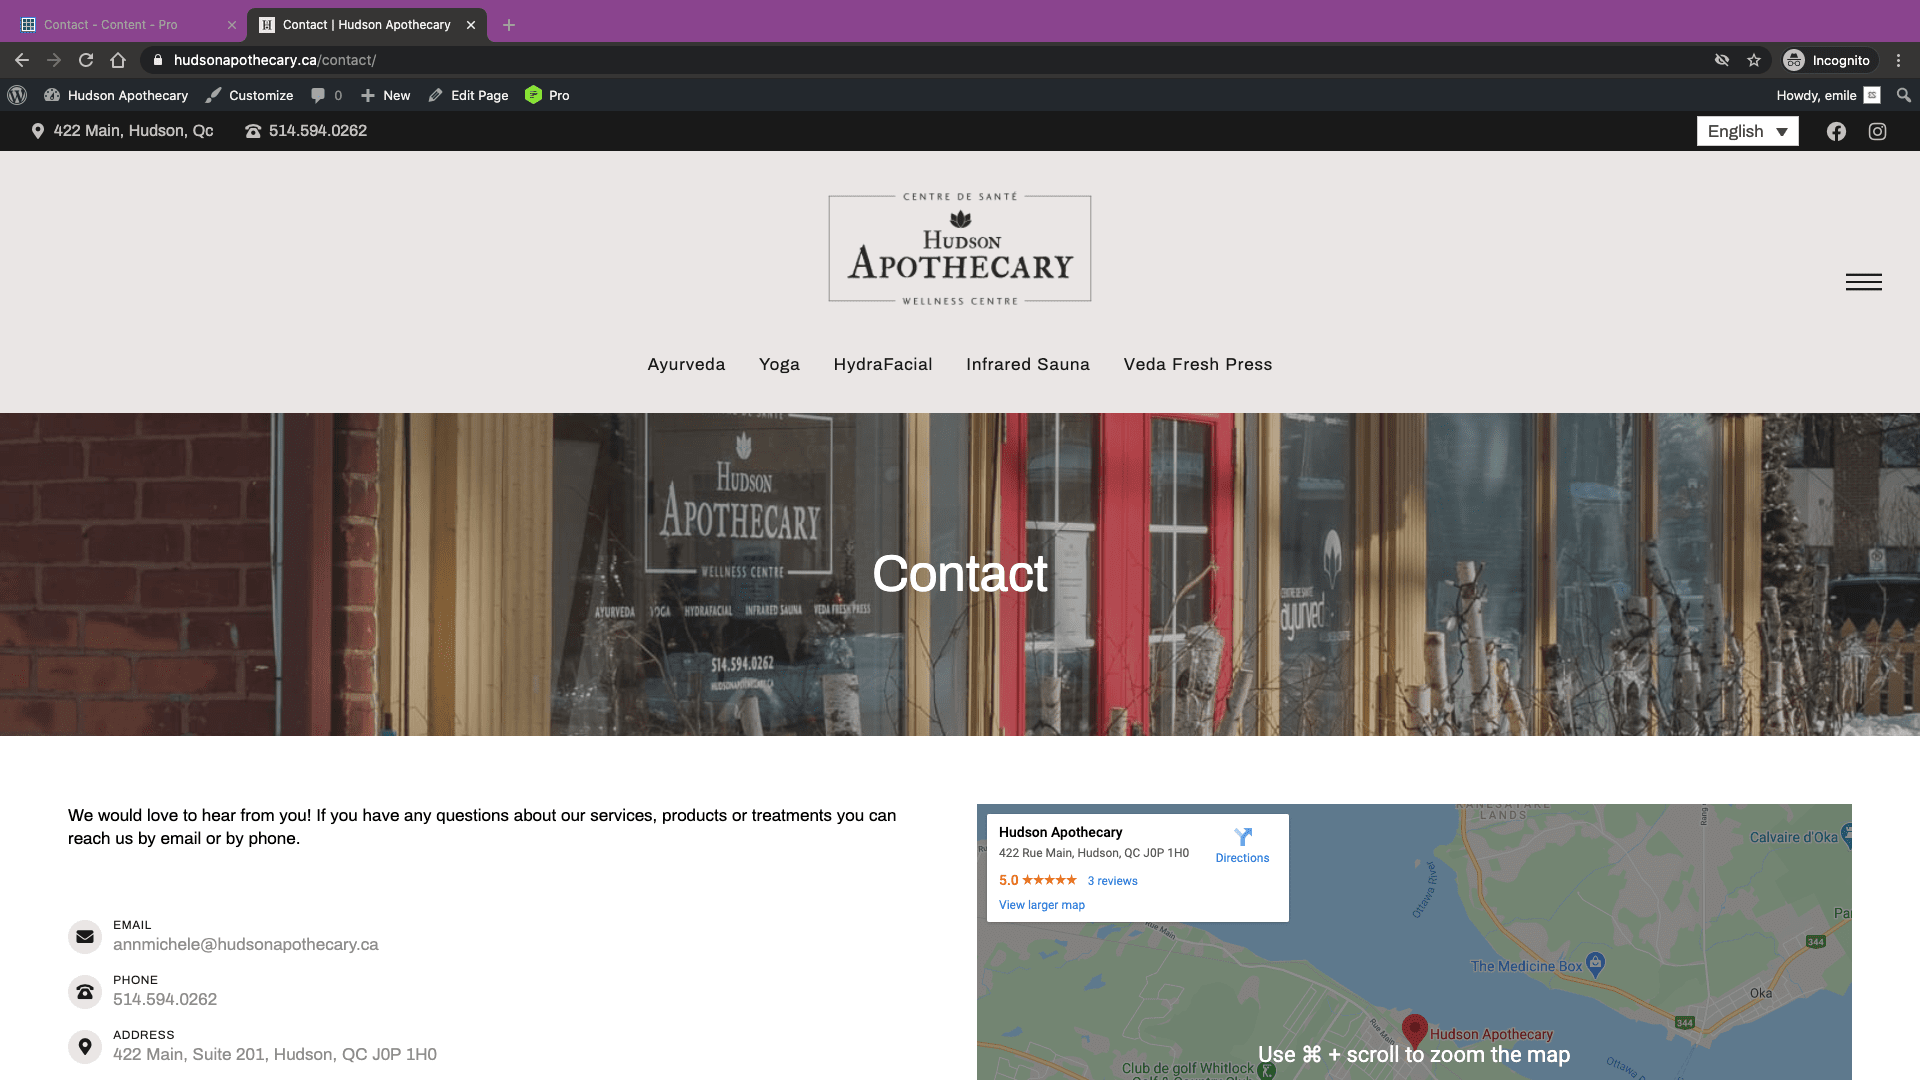Click The Medicine Box map pin

pos(1596,964)
